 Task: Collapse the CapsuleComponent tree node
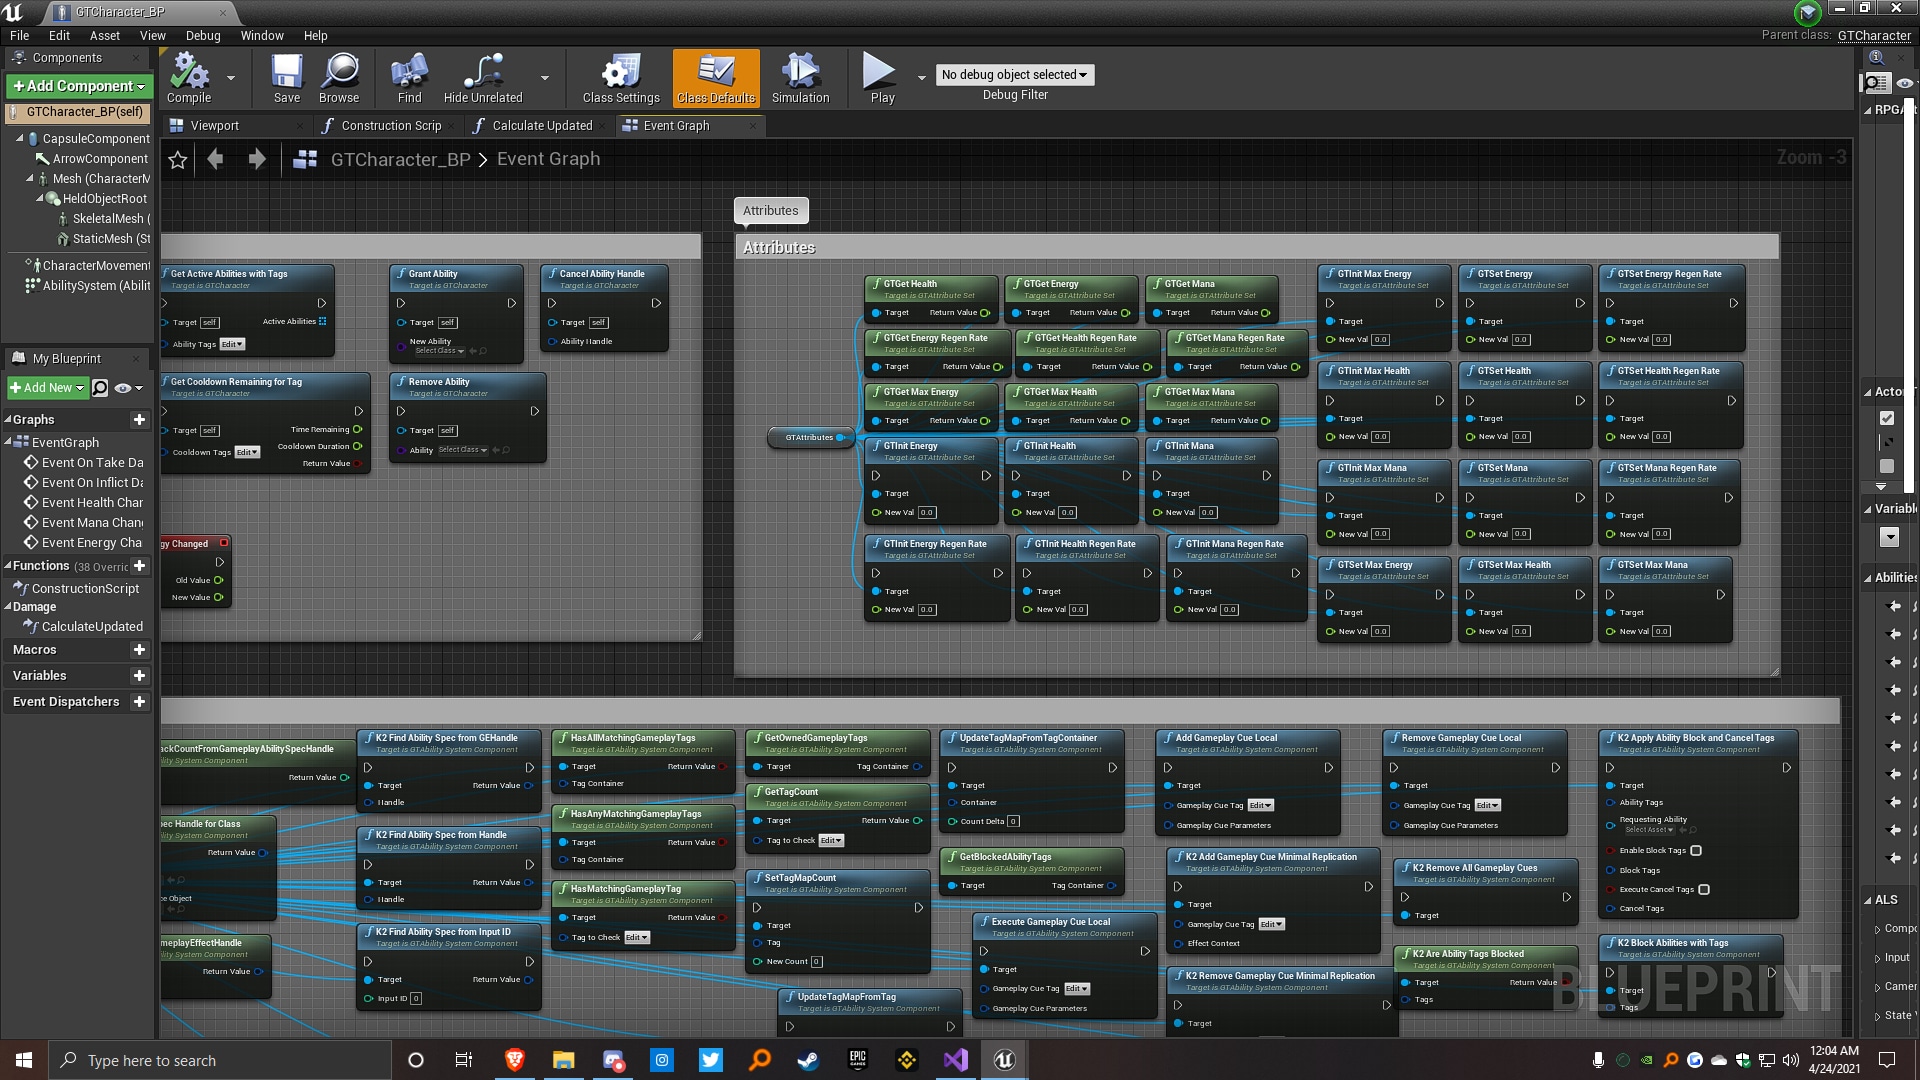point(20,138)
